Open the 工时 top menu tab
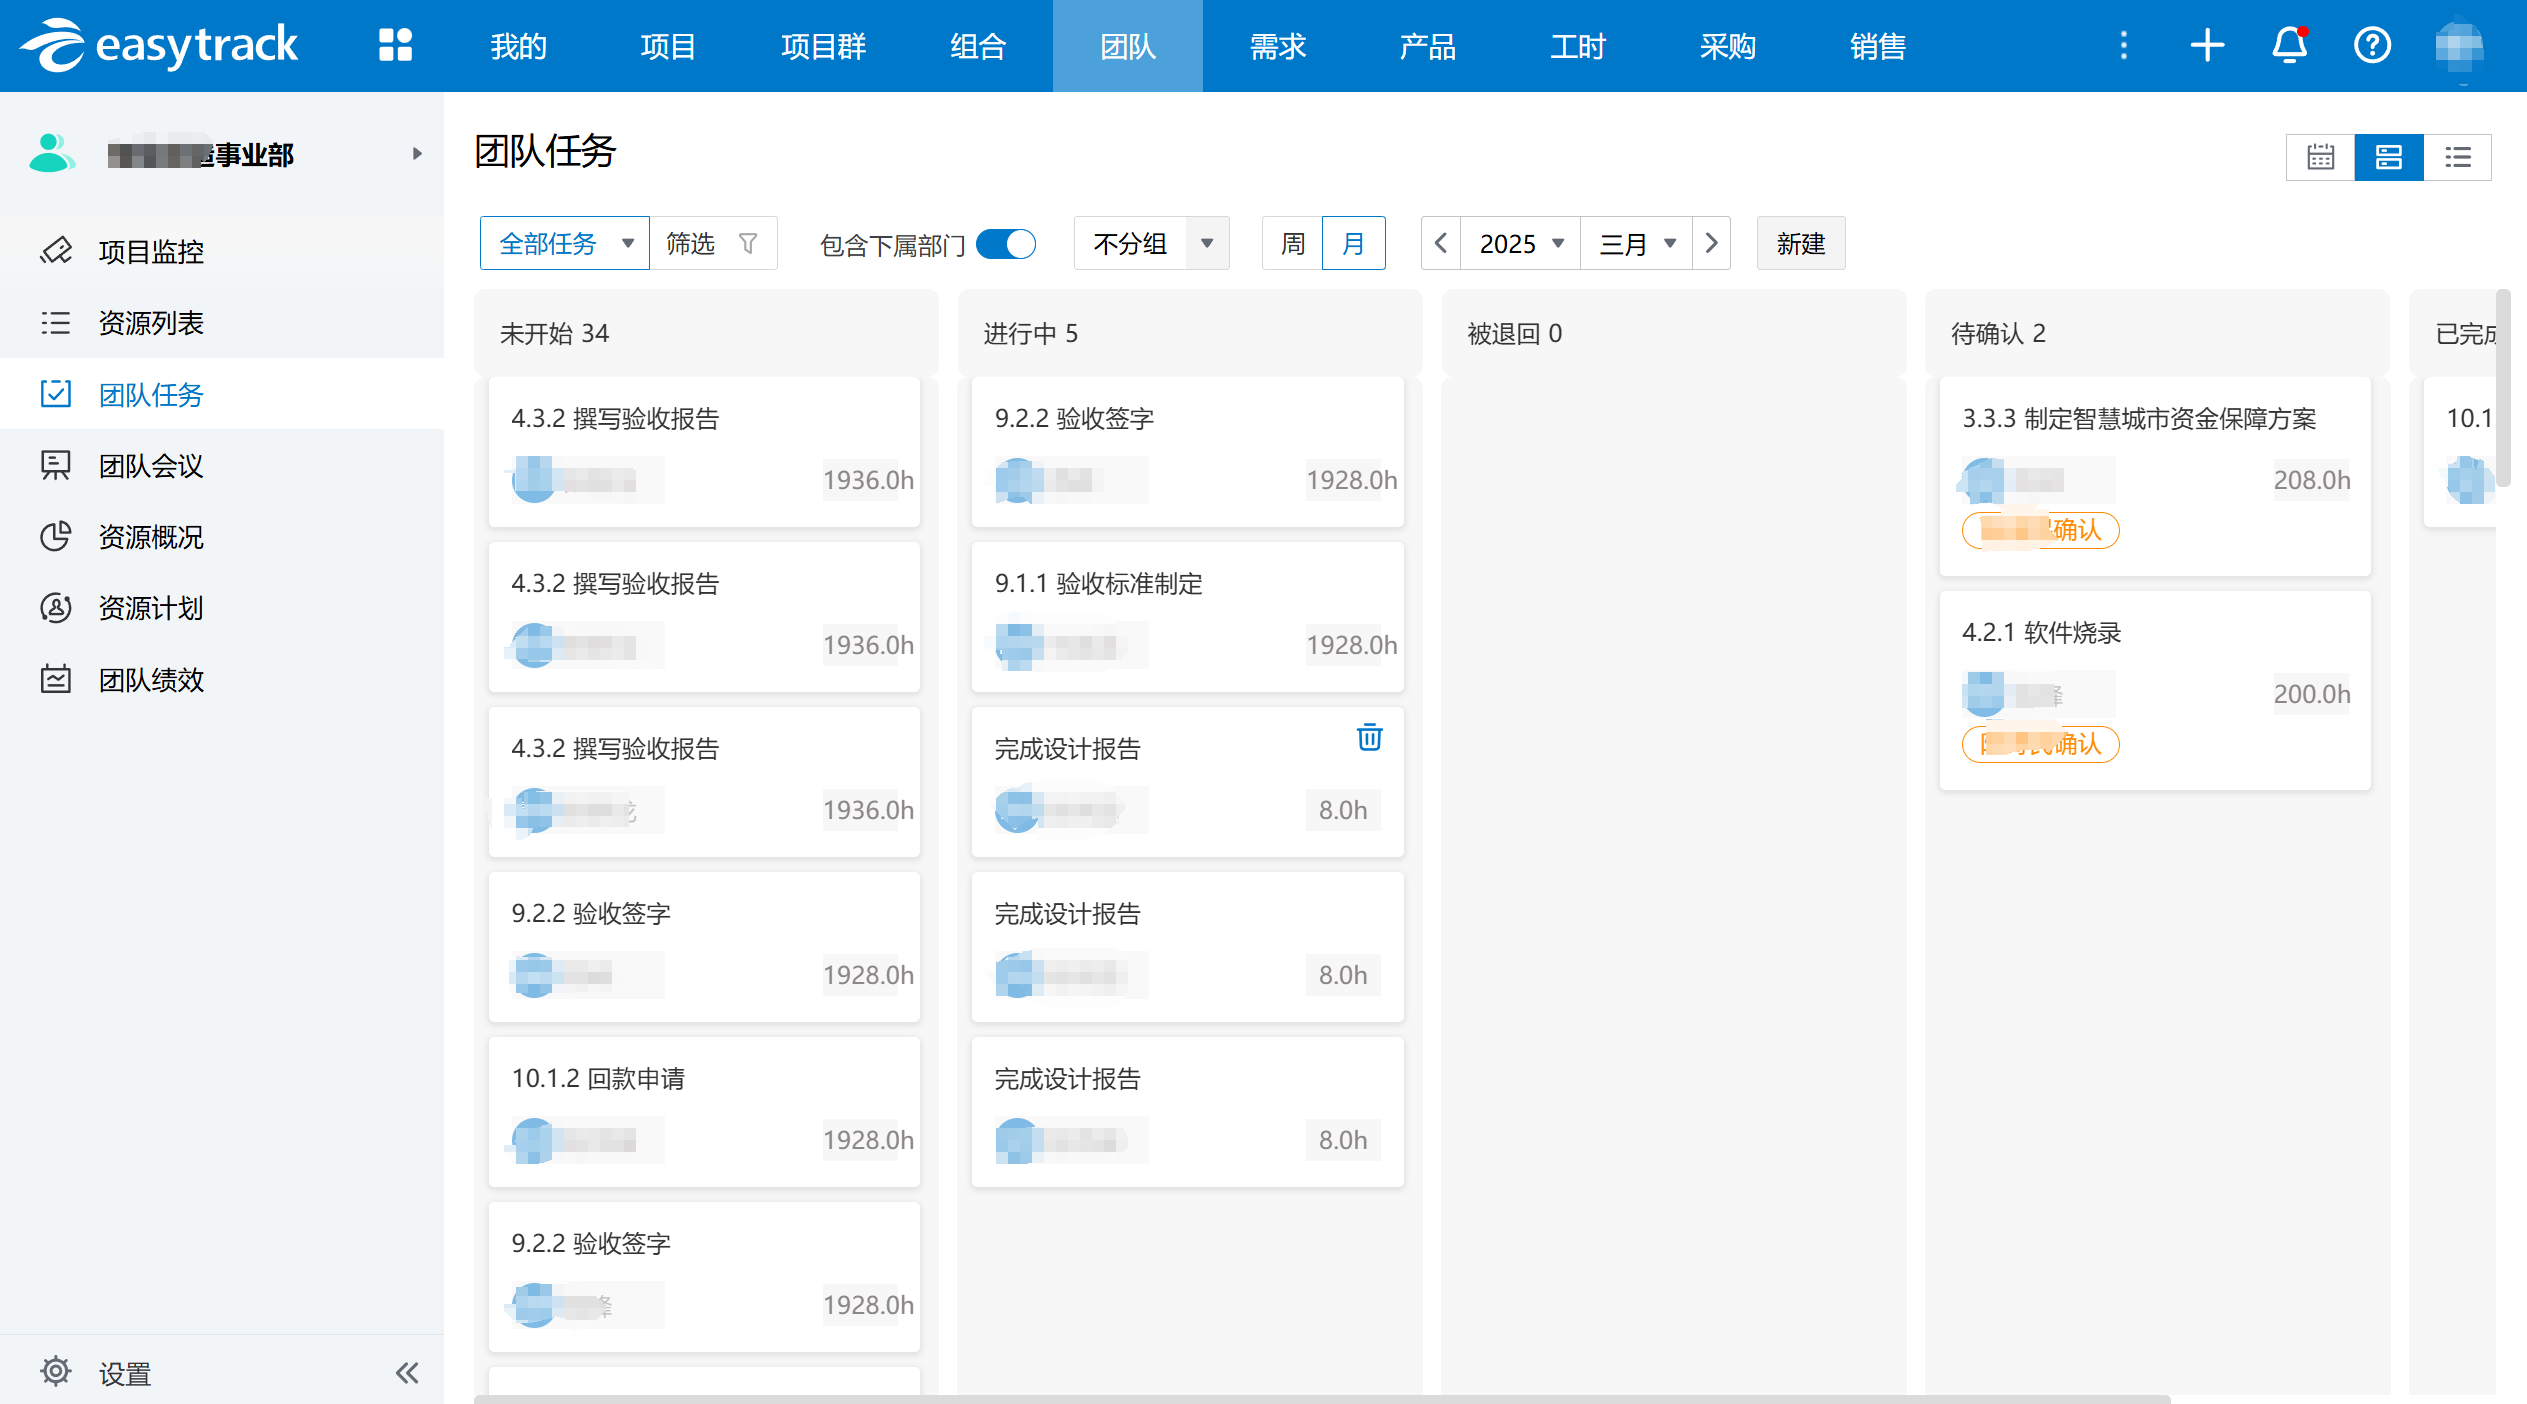Viewport: 2527px width, 1404px height. click(x=1577, y=46)
